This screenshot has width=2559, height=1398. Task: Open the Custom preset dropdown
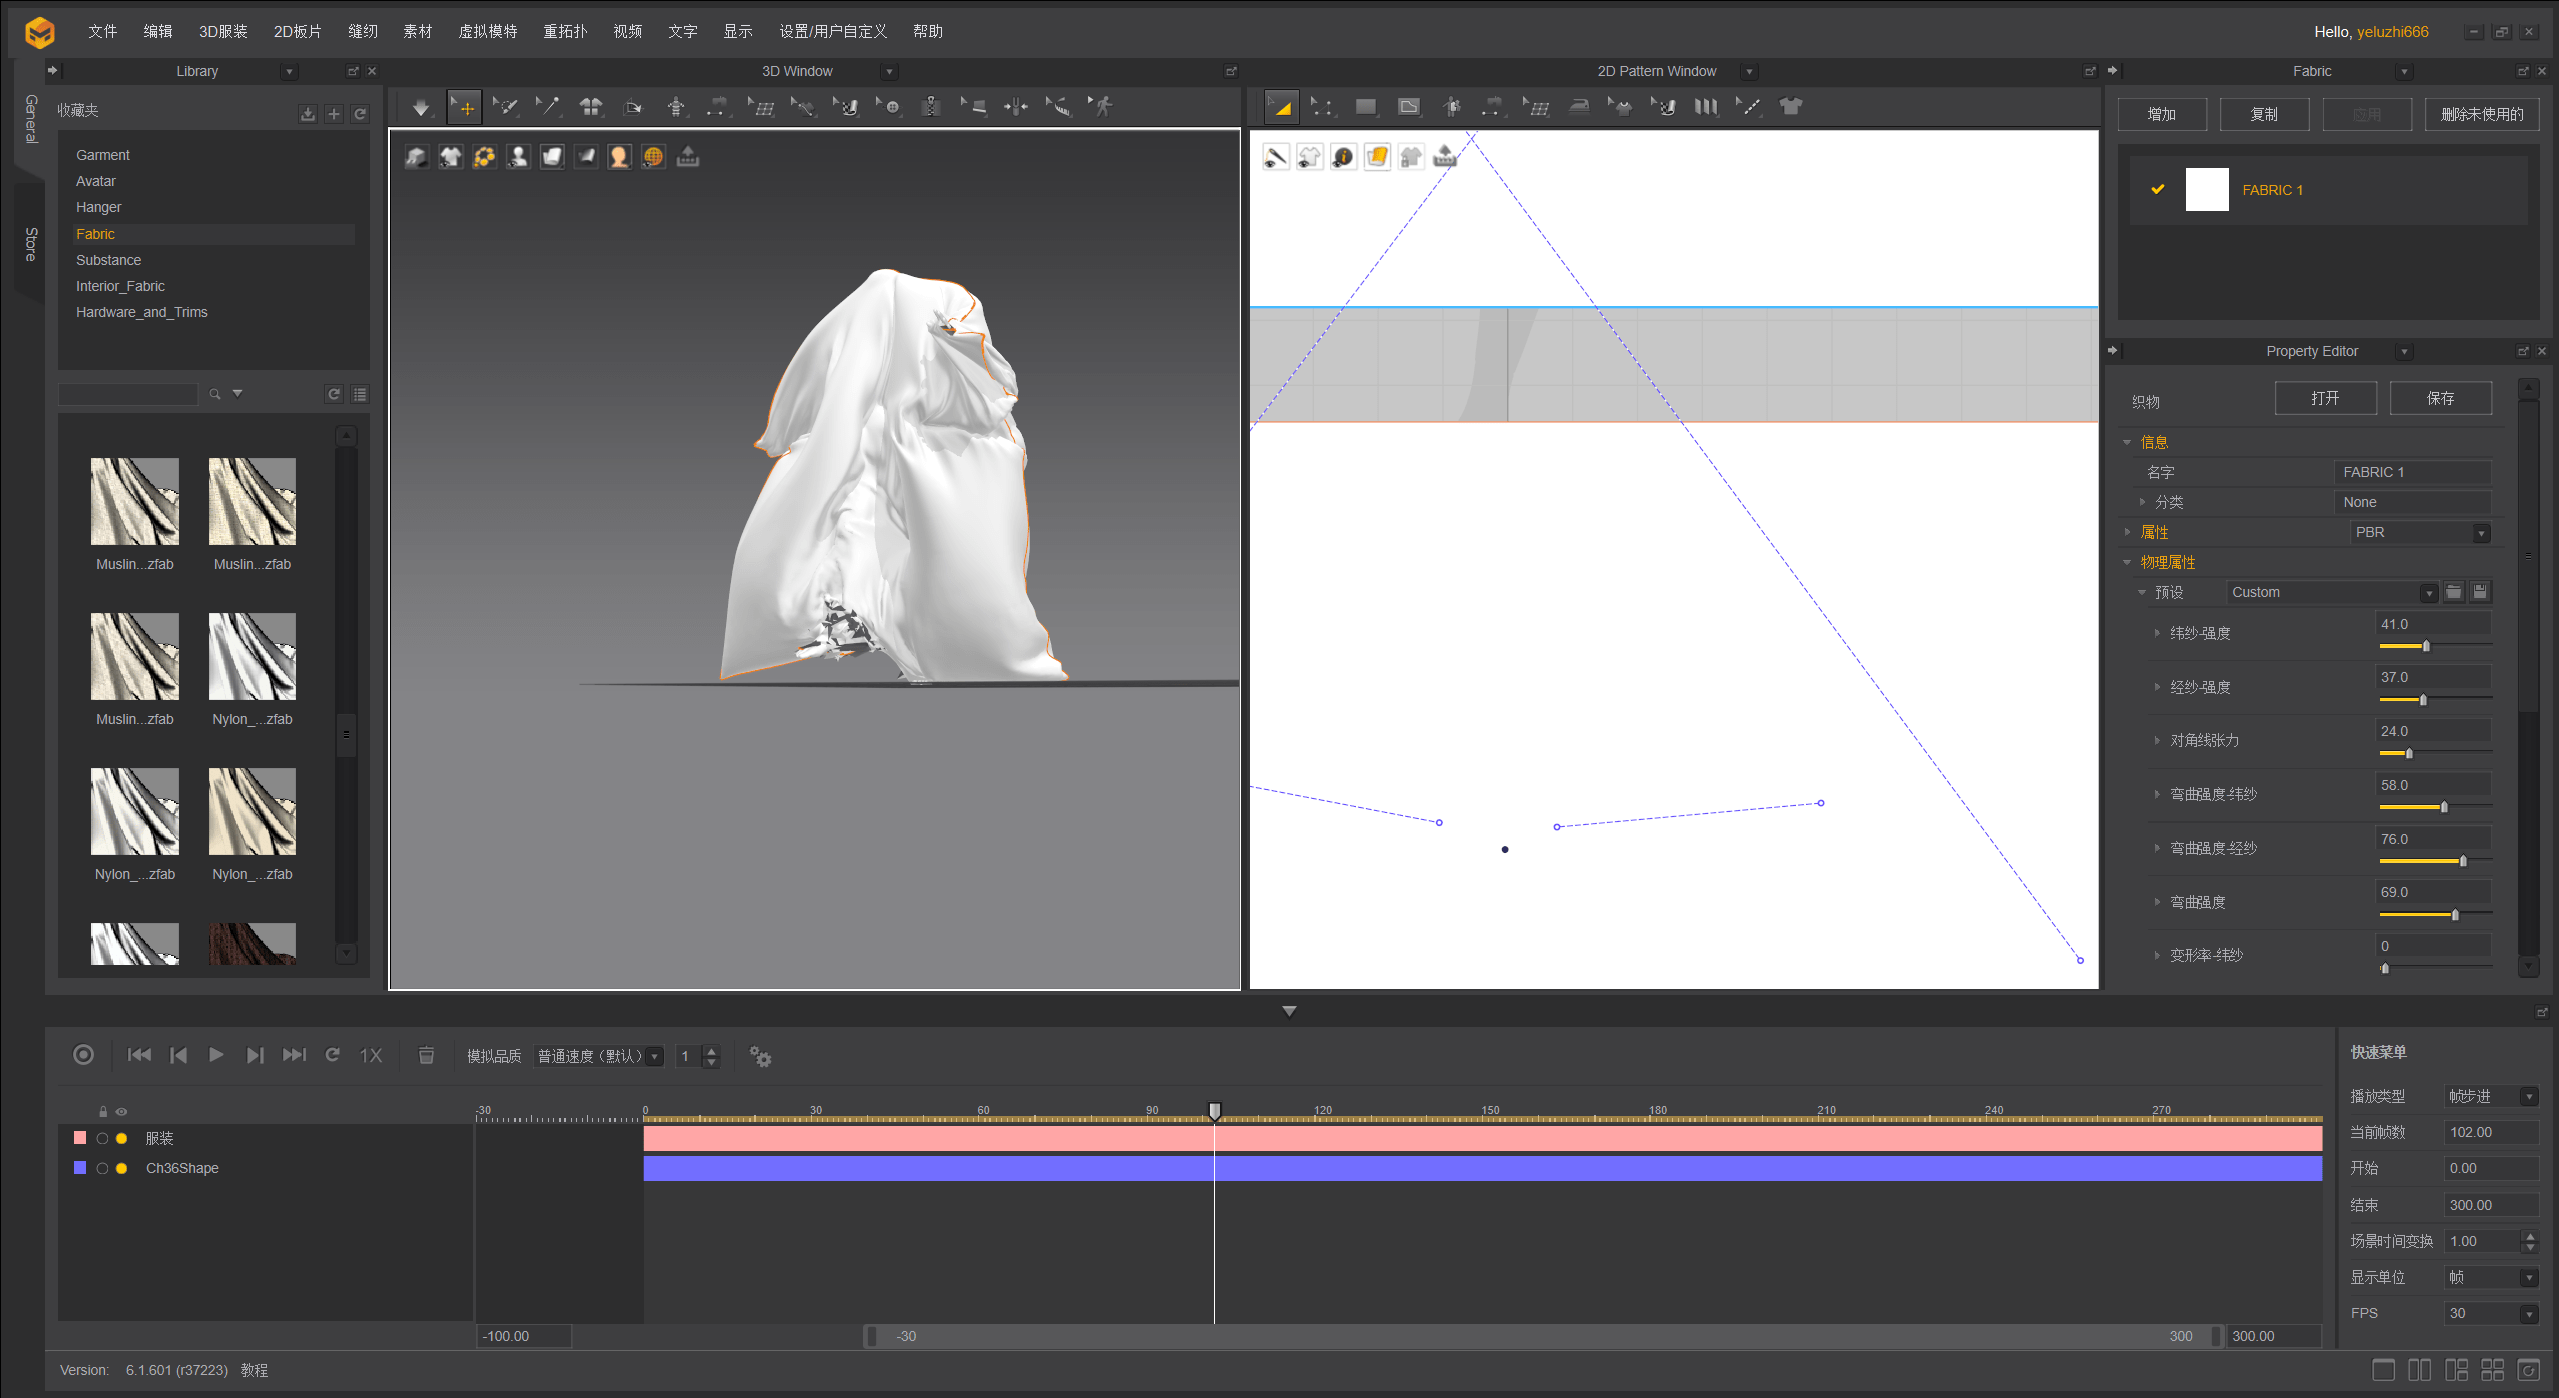pyautogui.click(x=2428, y=593)
